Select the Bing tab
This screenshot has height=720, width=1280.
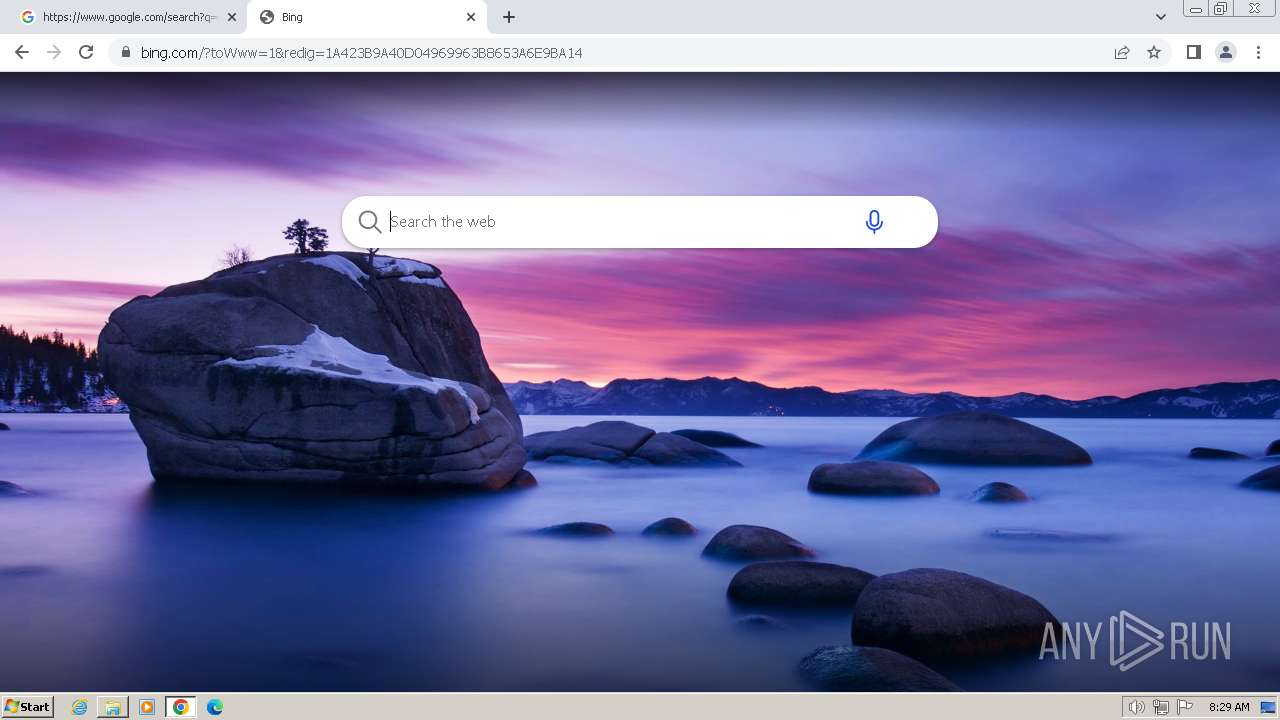pos(365,17)
